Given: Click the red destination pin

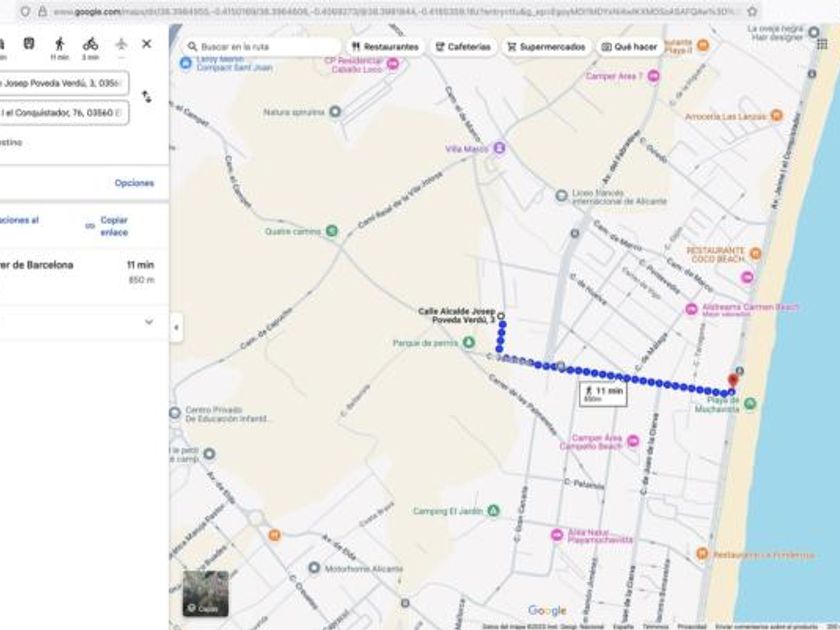Looking at the screenshot, I should click(733, 381).
